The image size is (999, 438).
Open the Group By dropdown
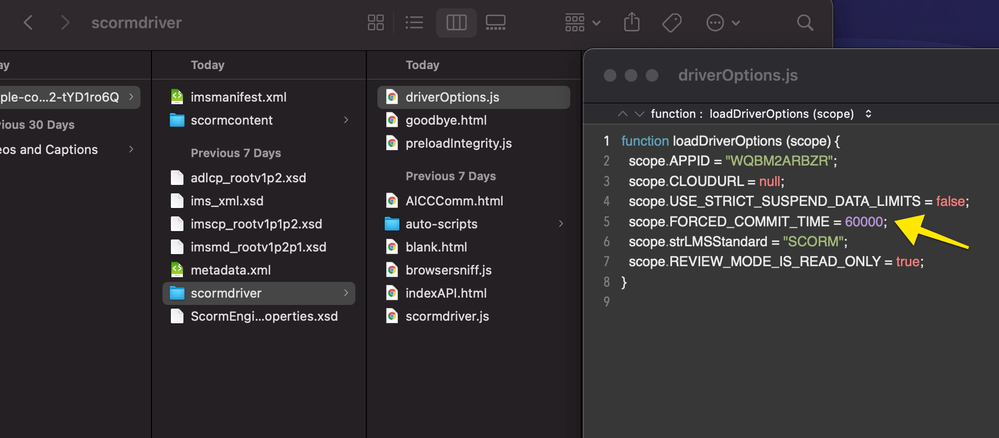coord(582,22)
